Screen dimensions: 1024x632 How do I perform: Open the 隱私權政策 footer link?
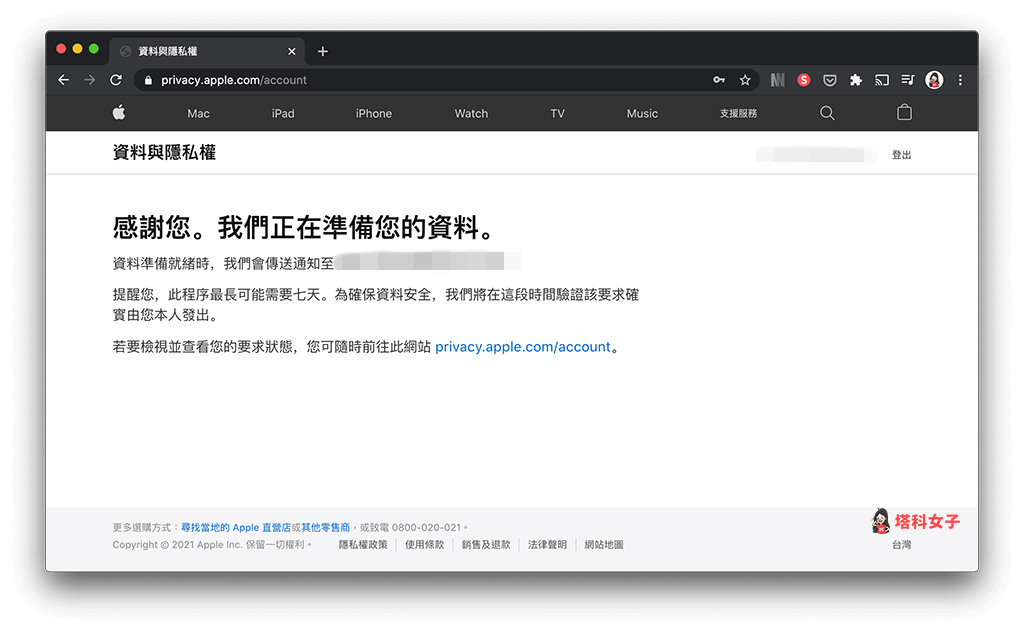[x=363, y=545]
